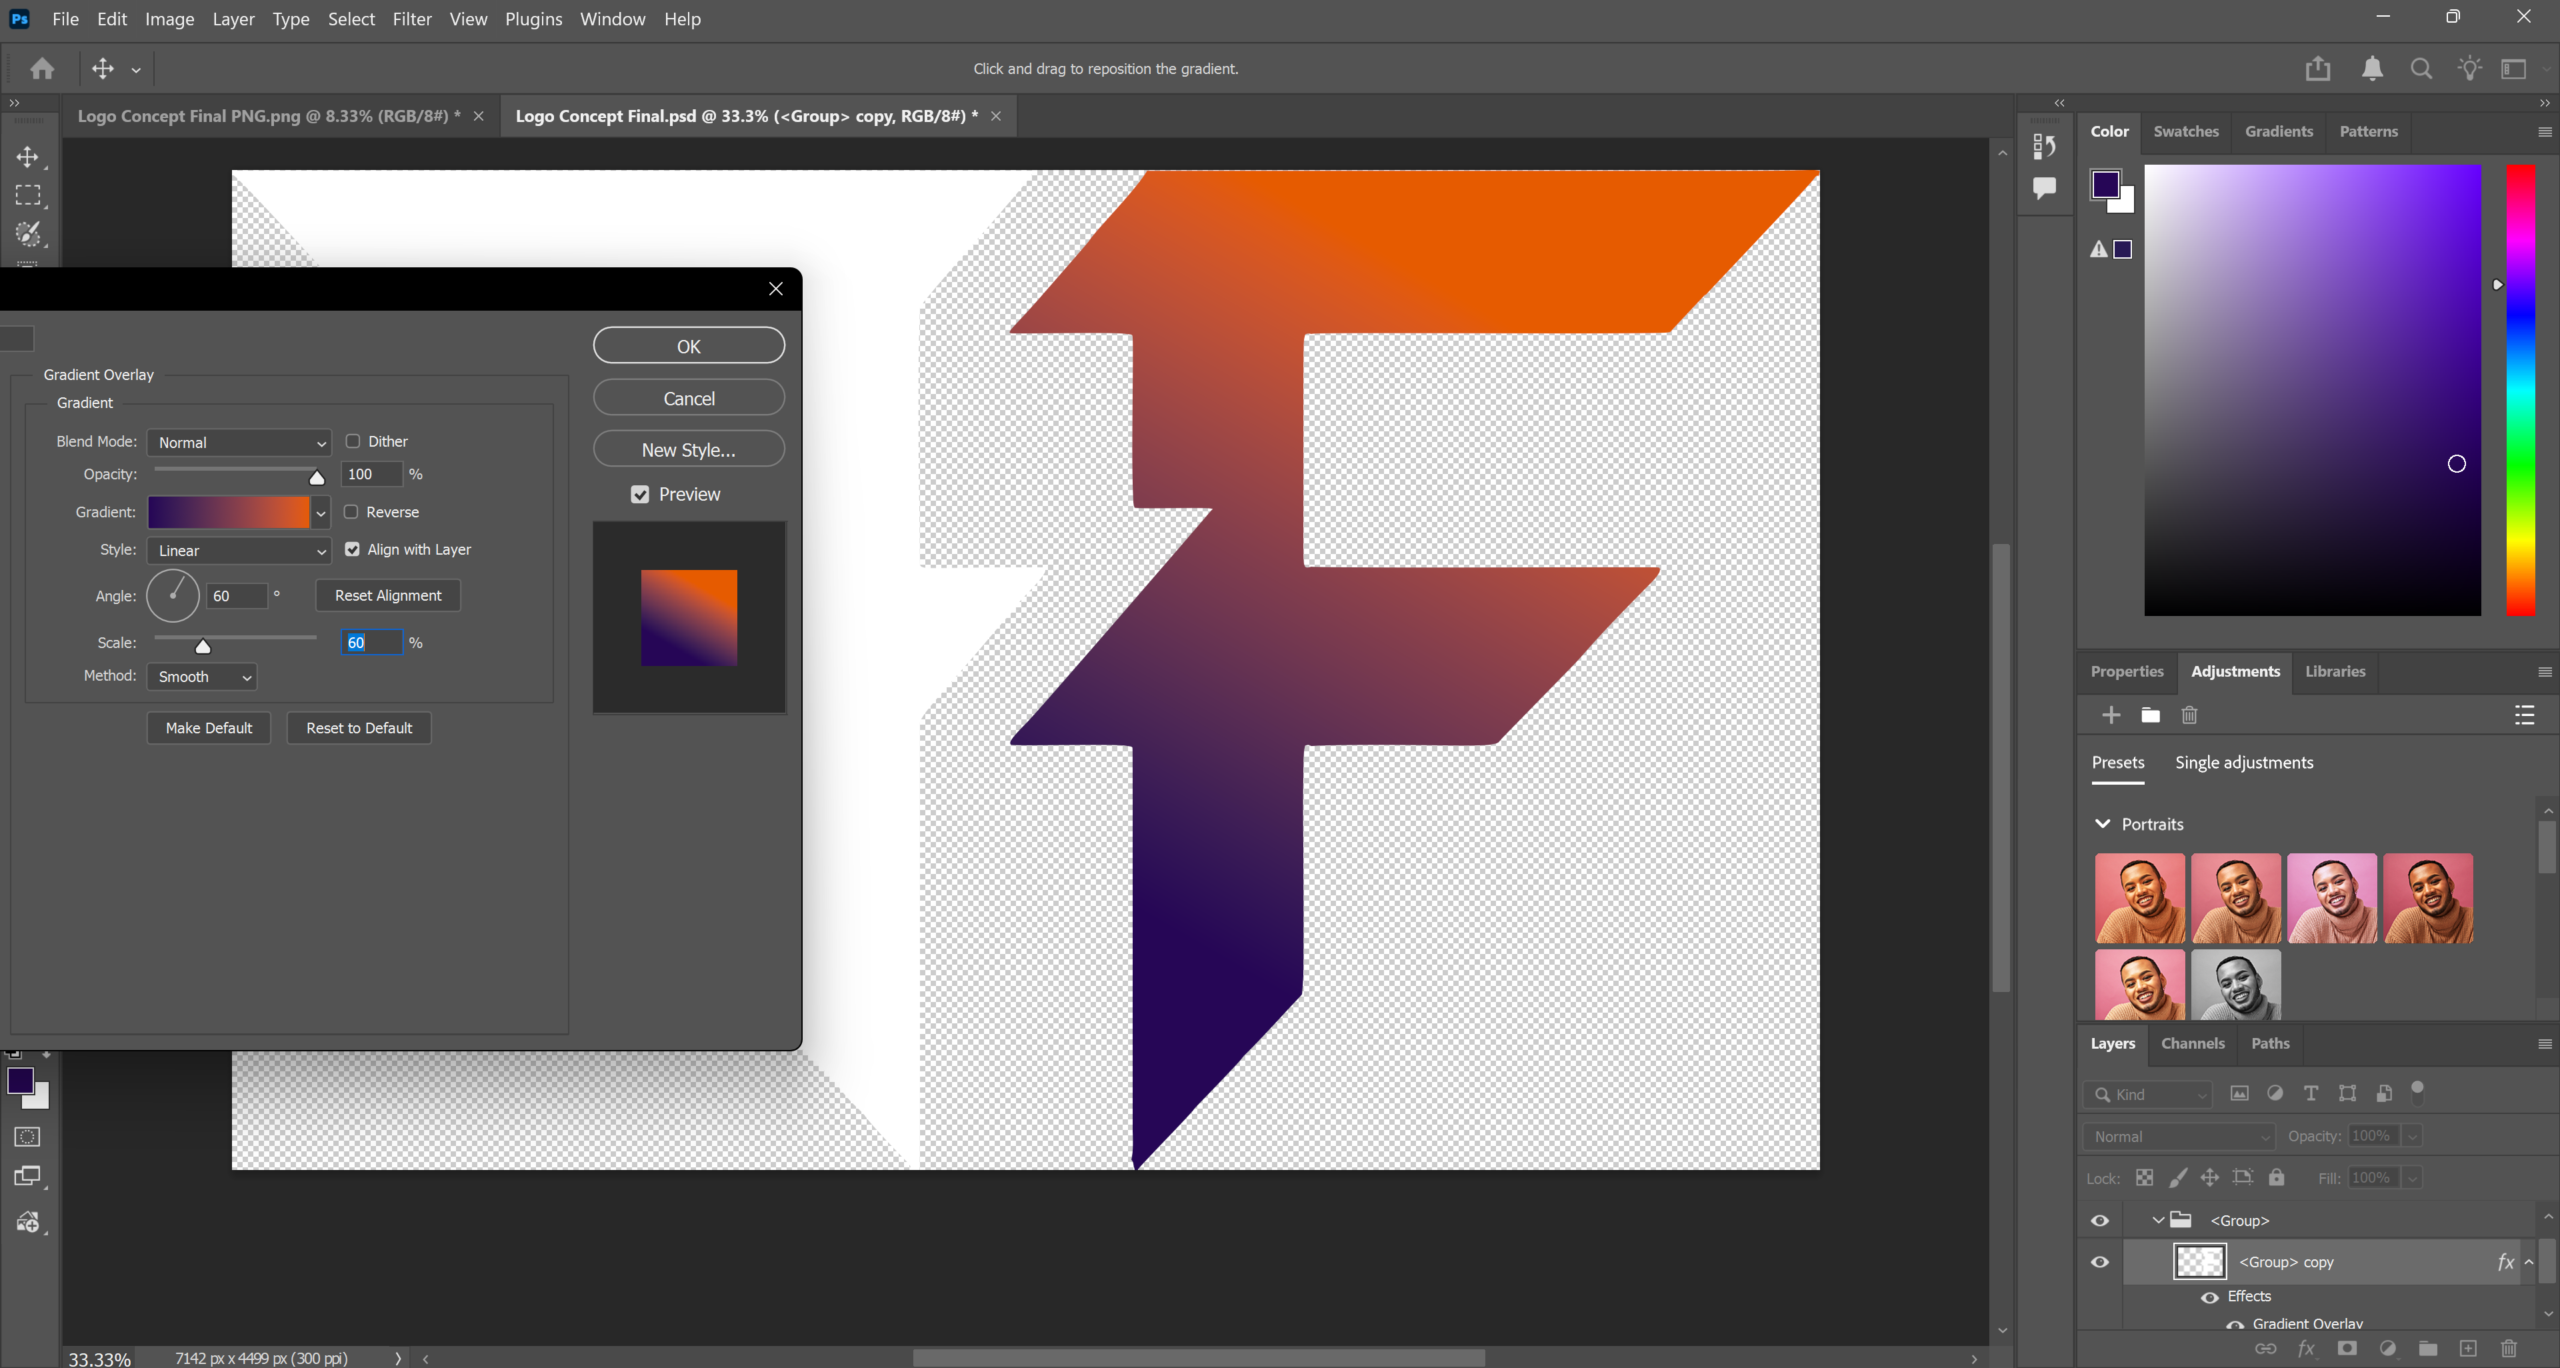
Task: Collapse the Portraits presets section
Action: (2103, 824)
